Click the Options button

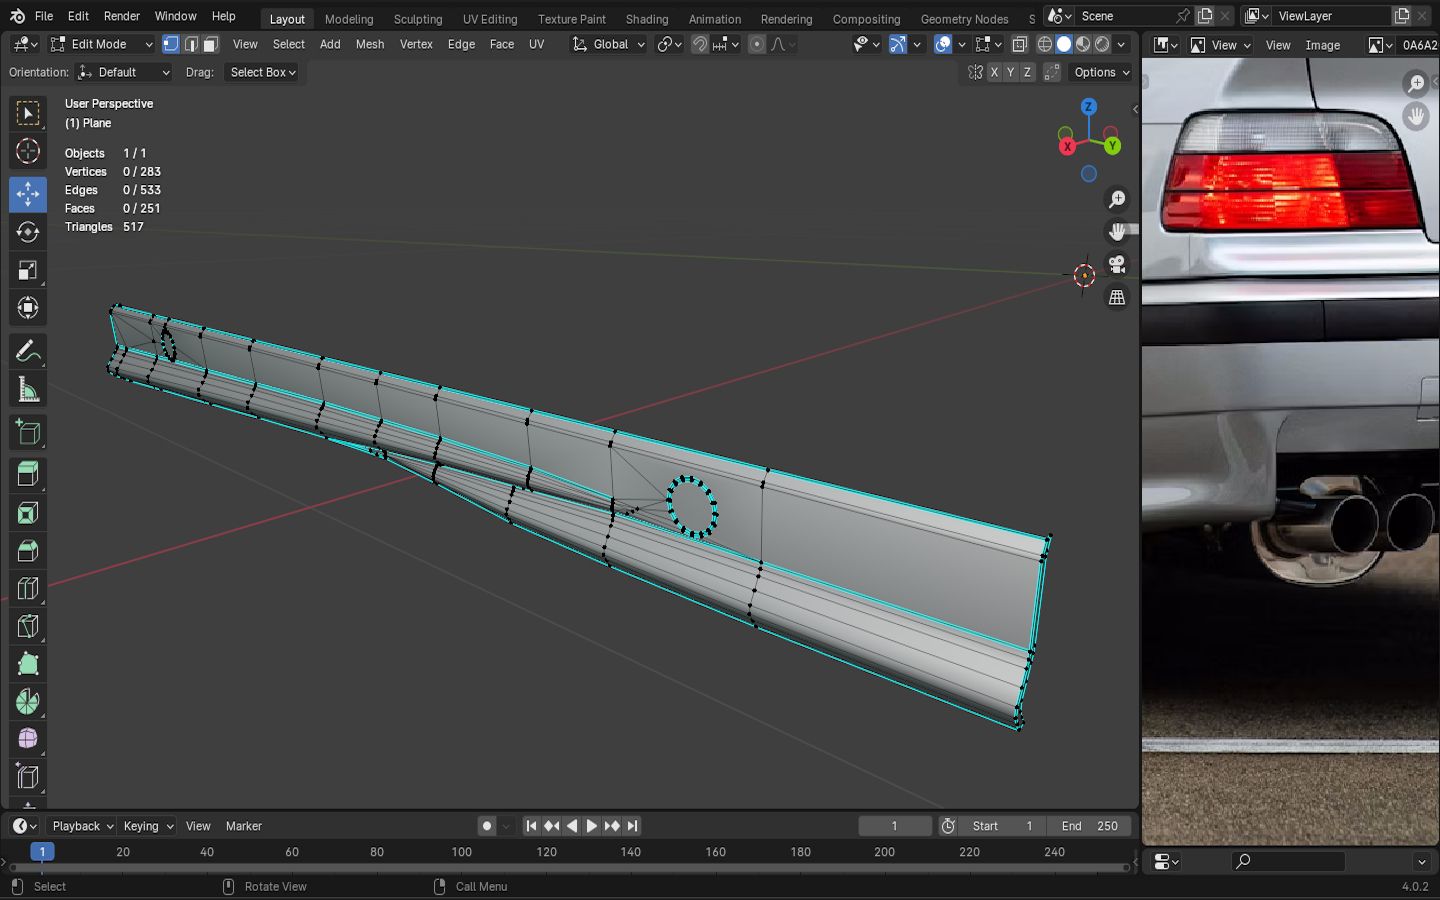click(x=1101, y=72)
